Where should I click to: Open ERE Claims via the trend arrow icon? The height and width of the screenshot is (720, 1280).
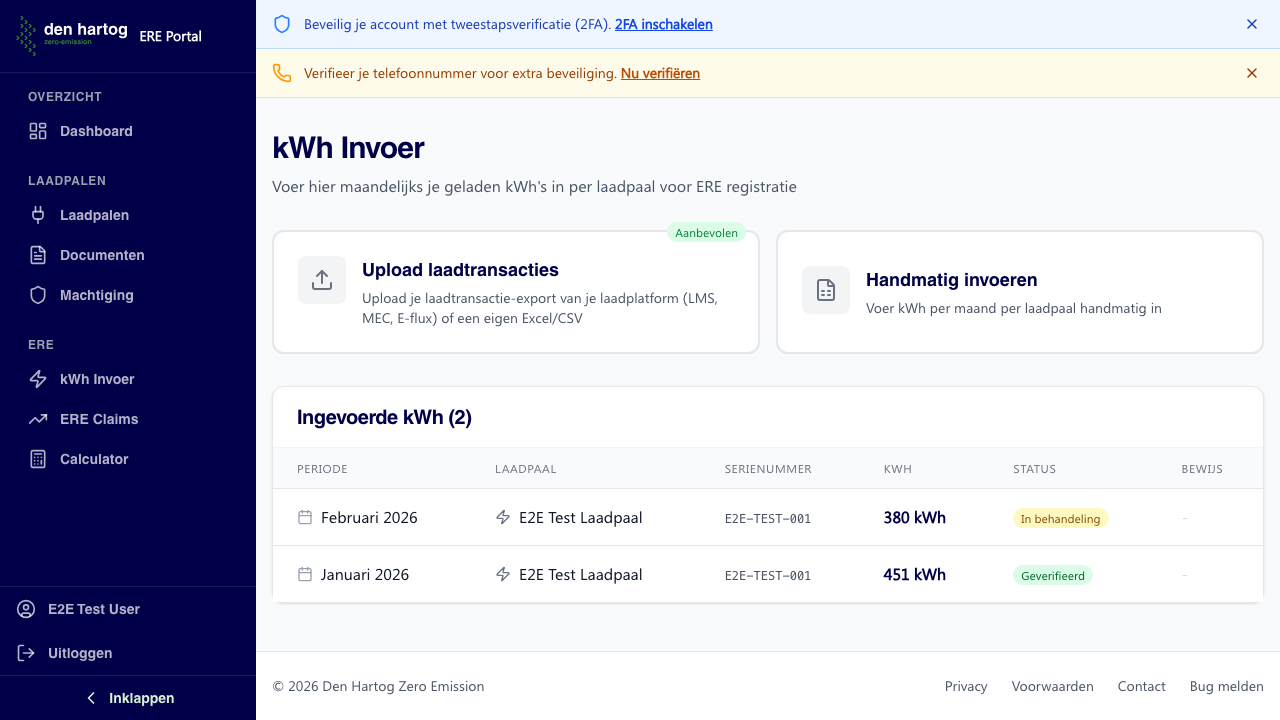[x=37, y=419]
